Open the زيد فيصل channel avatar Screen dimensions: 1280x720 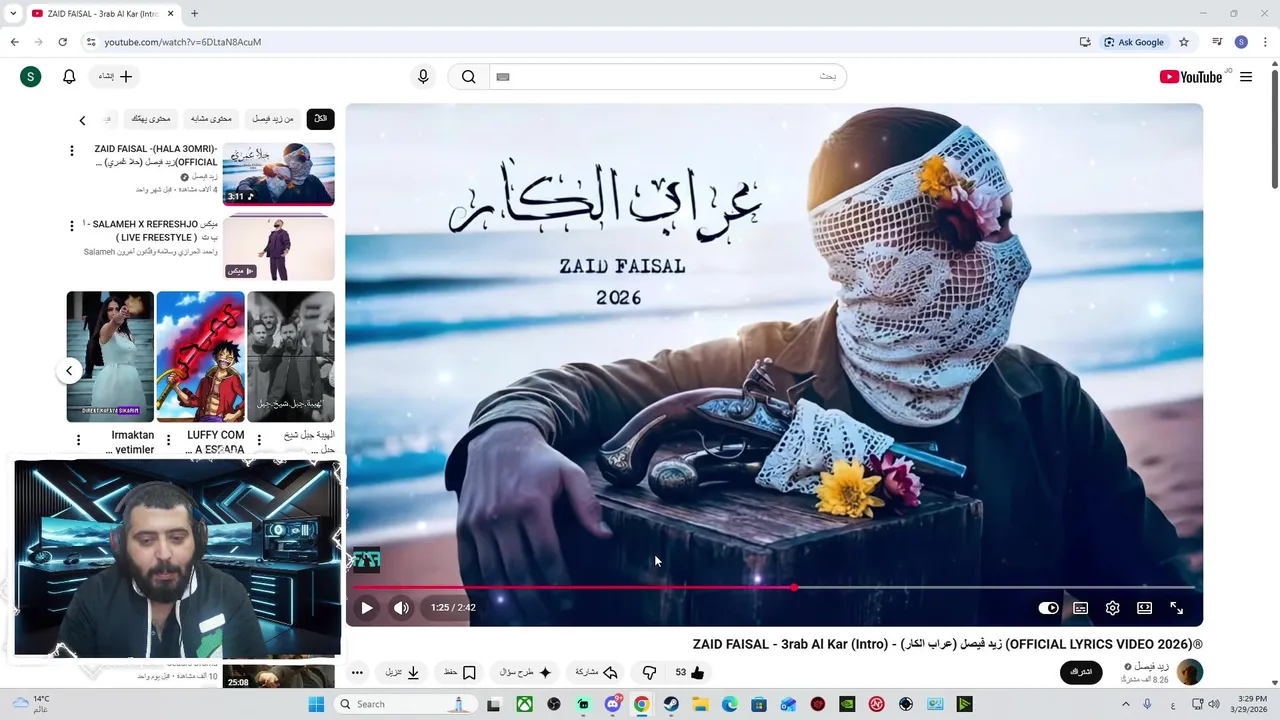tap(1190, 672)
